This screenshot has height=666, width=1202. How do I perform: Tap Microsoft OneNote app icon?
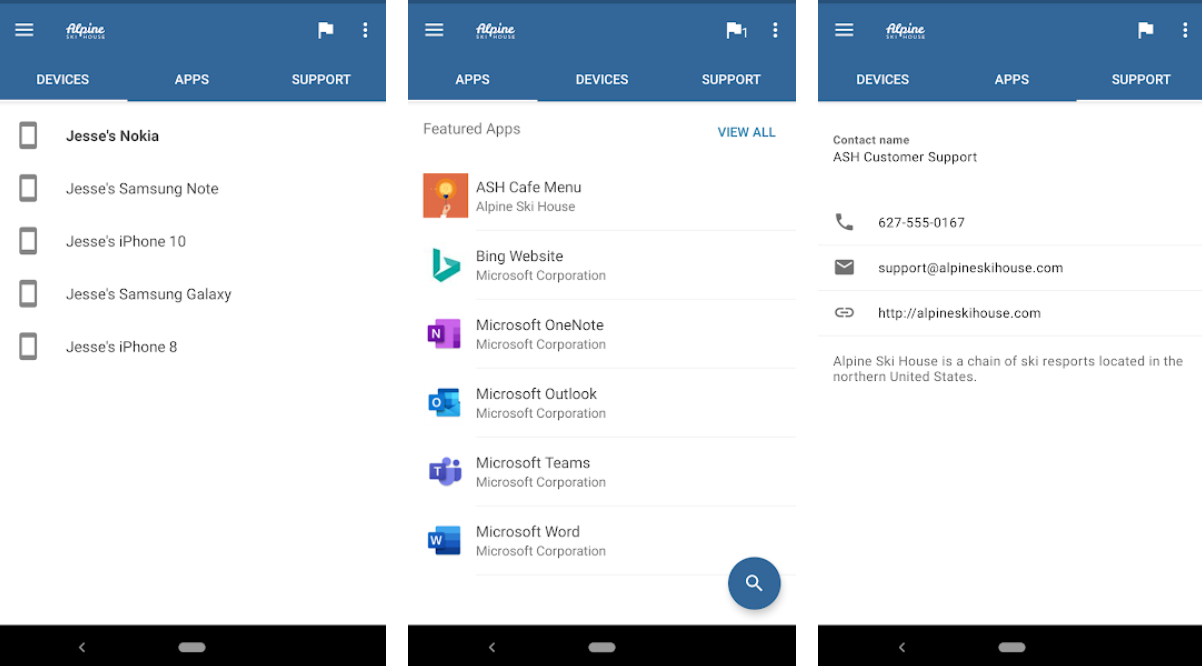tap(445, 334)
